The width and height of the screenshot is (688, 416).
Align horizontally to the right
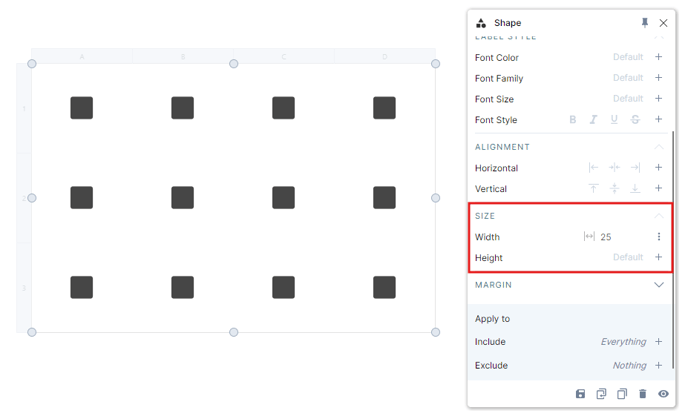pyautogui.click(x=635, y=168)
